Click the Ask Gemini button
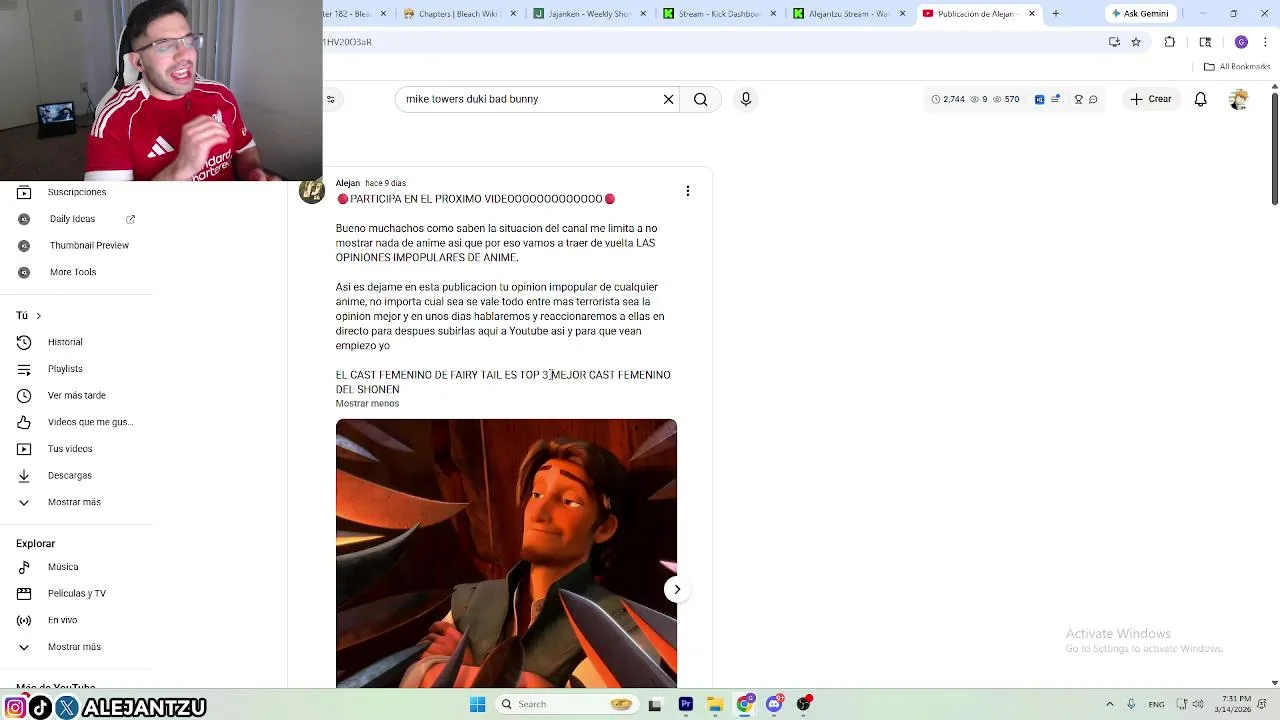Viewport: 1280px width, 720px height. [x=1140, y=14]
